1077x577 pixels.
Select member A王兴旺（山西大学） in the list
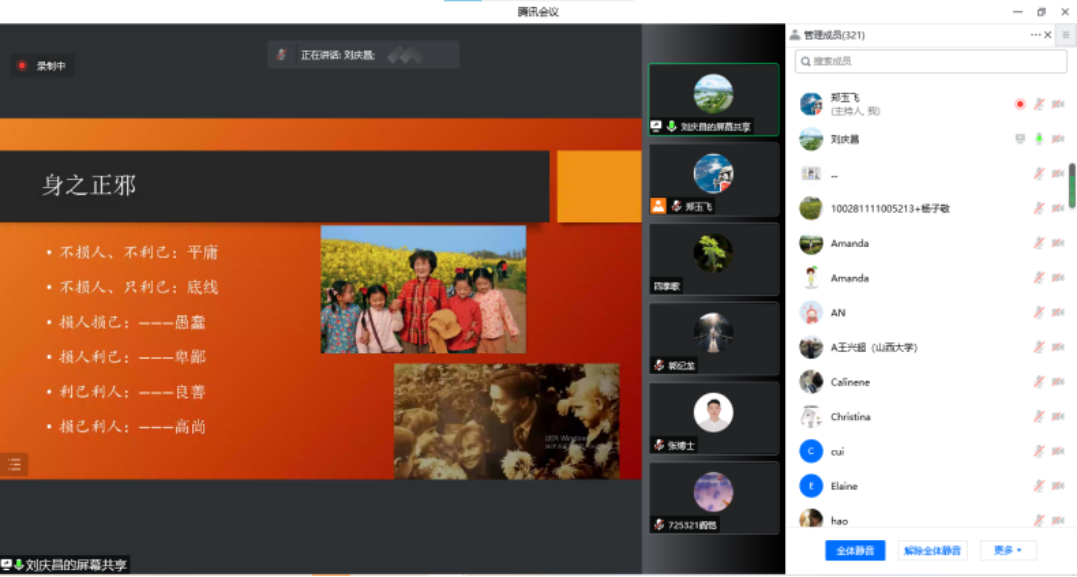(x=873, y=348)
